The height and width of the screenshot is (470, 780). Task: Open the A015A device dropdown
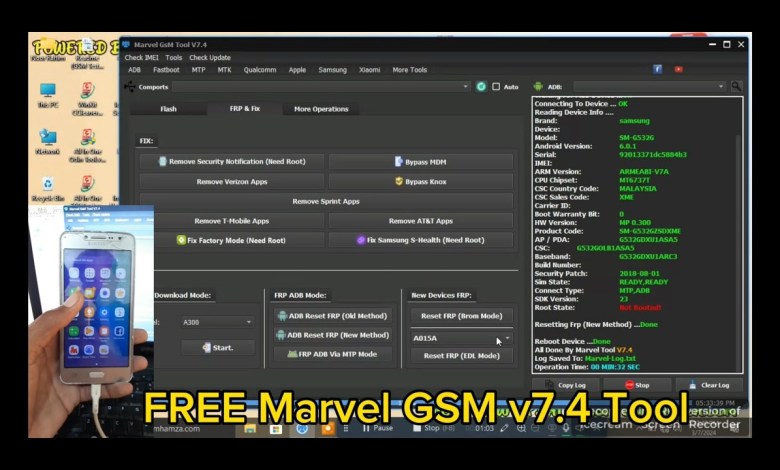pyautogui.click(x=462, y=338)
